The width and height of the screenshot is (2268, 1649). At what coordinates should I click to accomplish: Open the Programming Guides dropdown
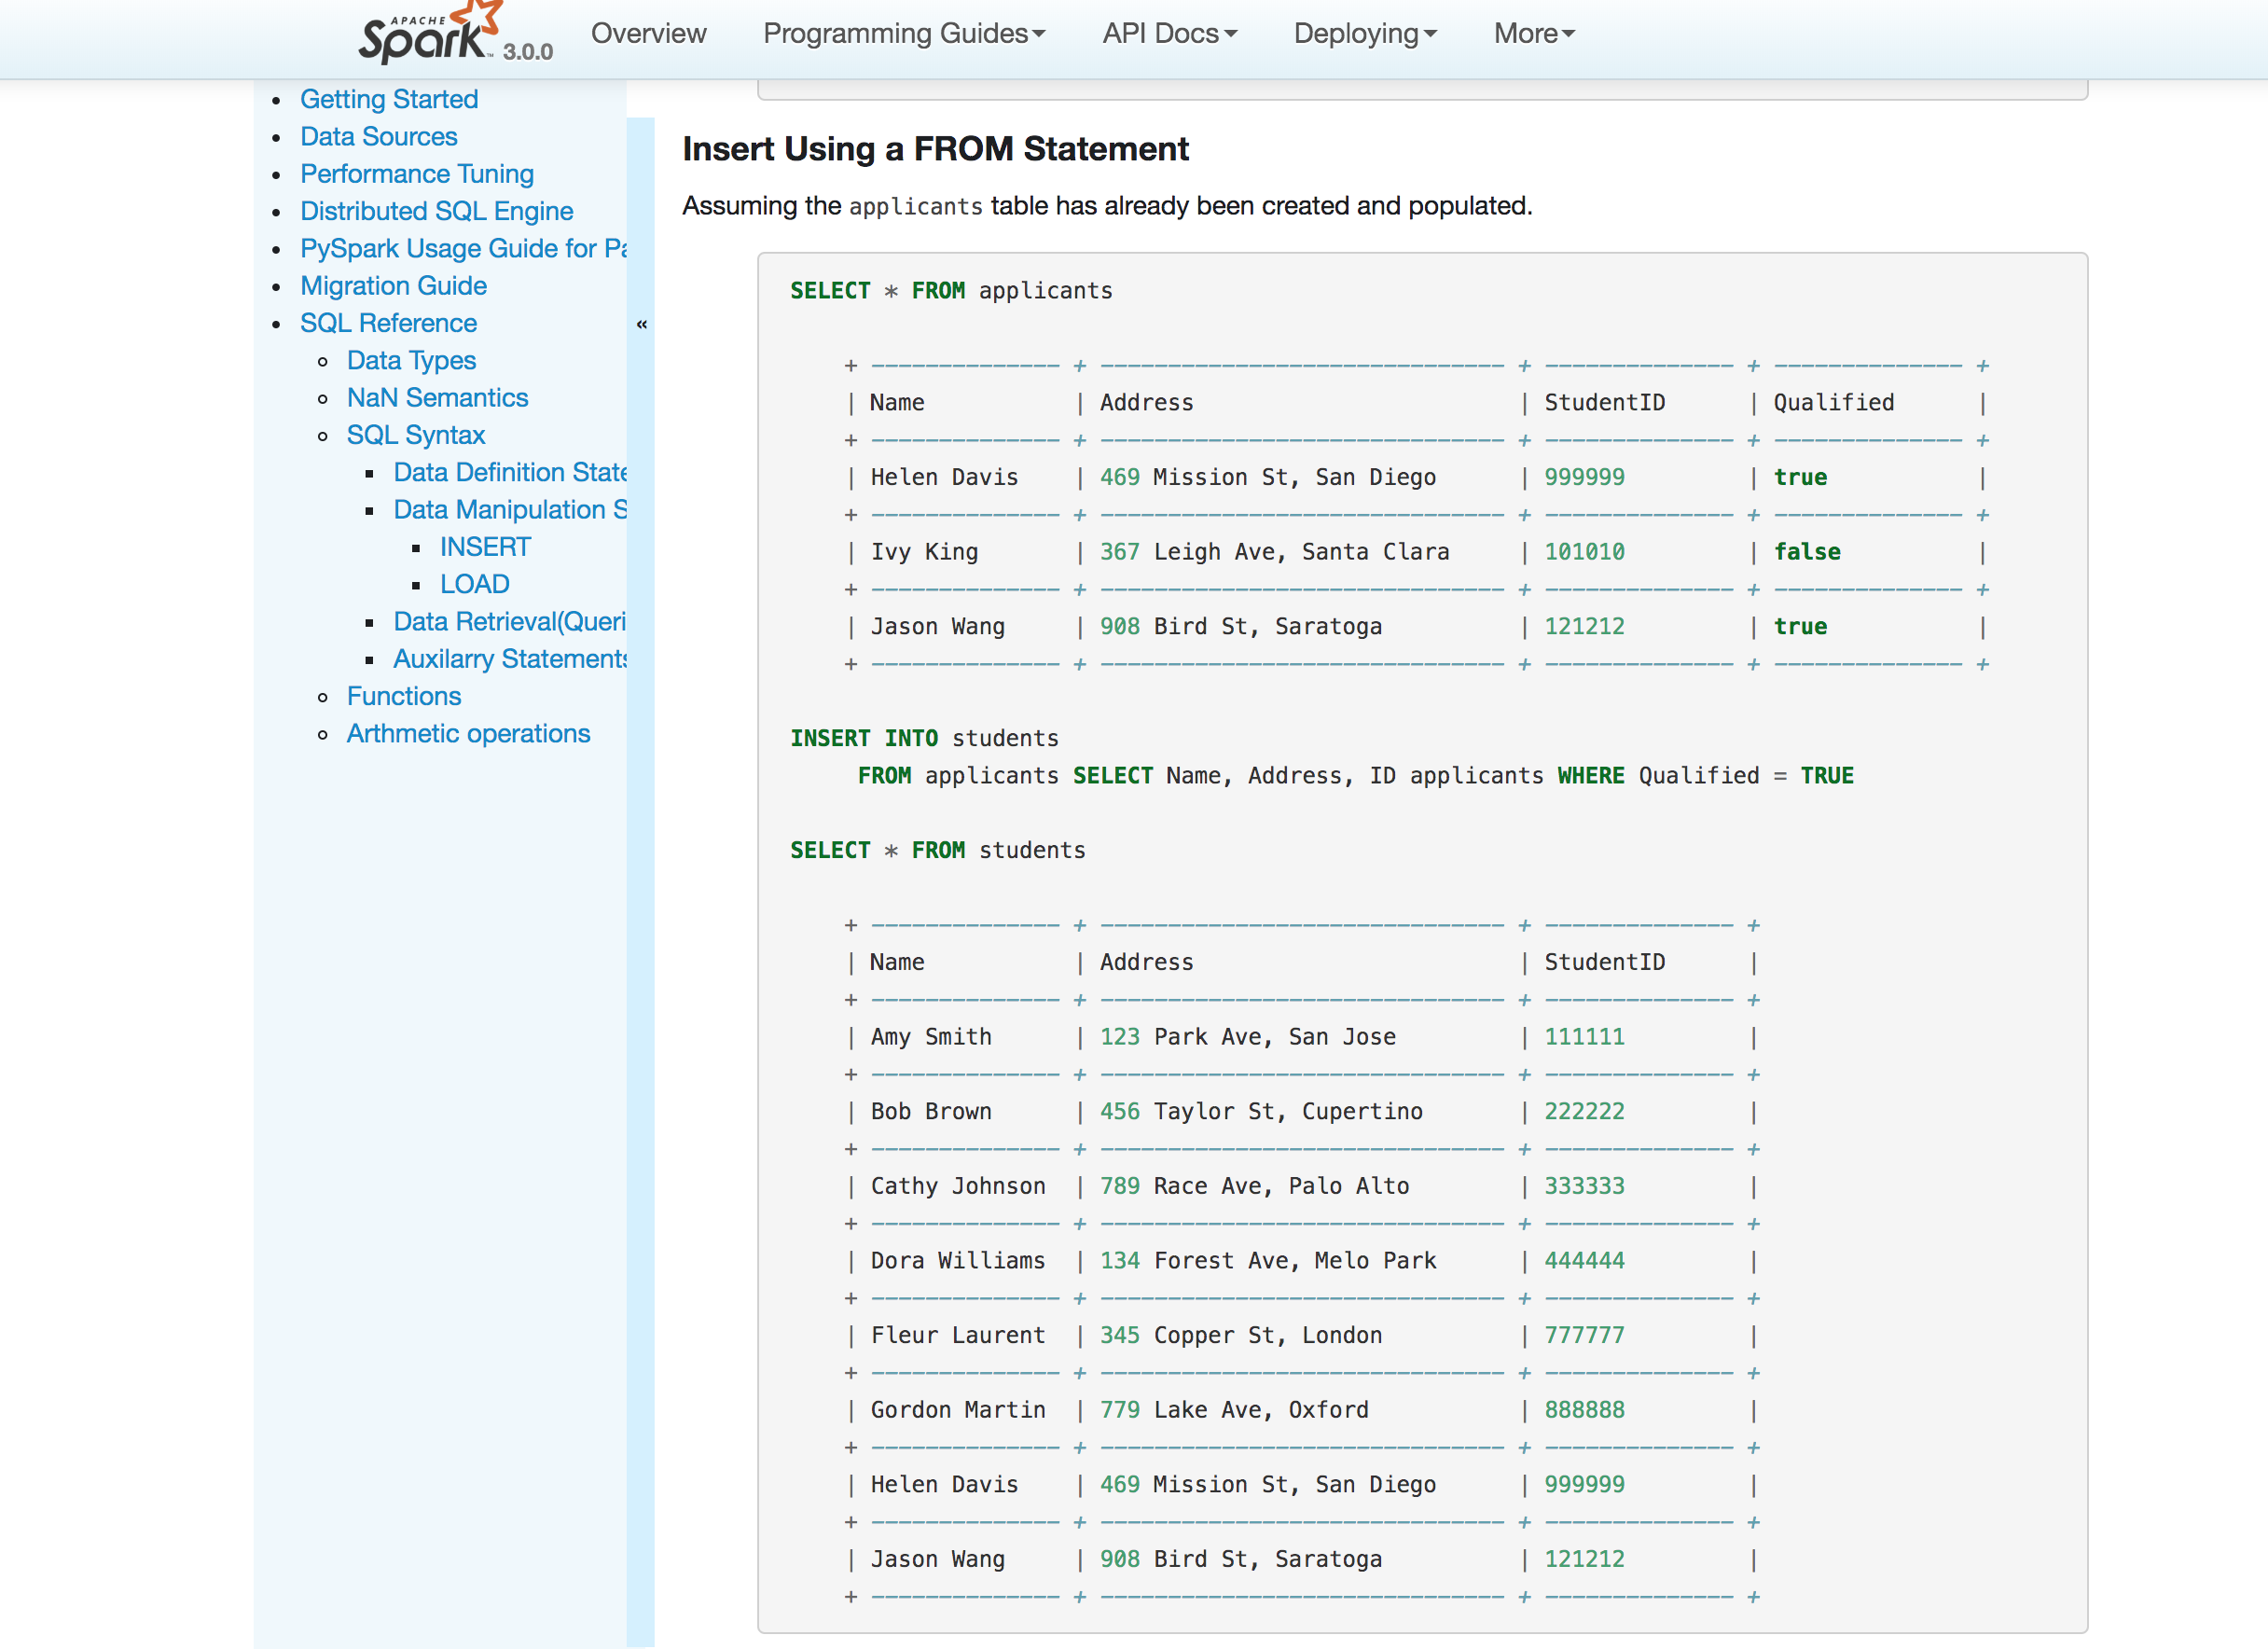tap(903, 34)
